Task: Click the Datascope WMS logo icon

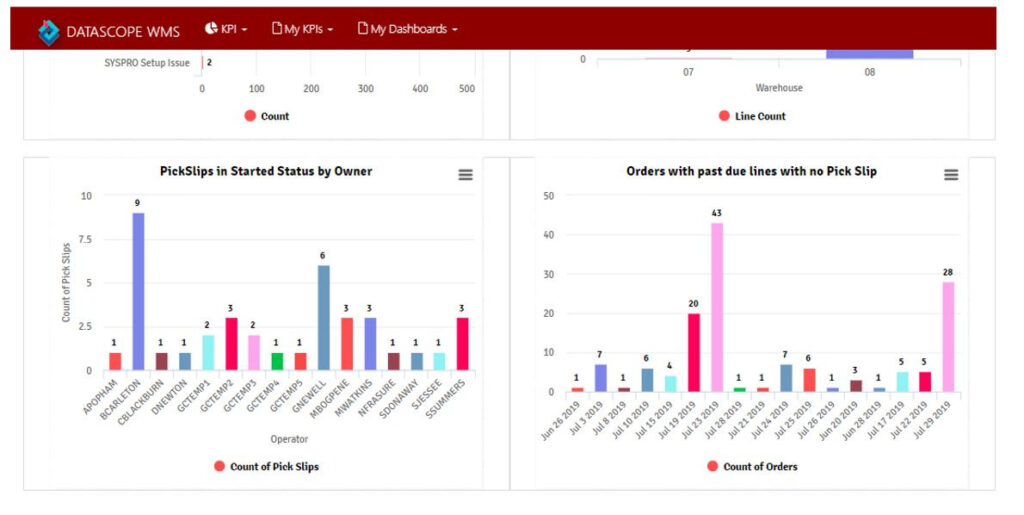Action: tap(49, 31)
